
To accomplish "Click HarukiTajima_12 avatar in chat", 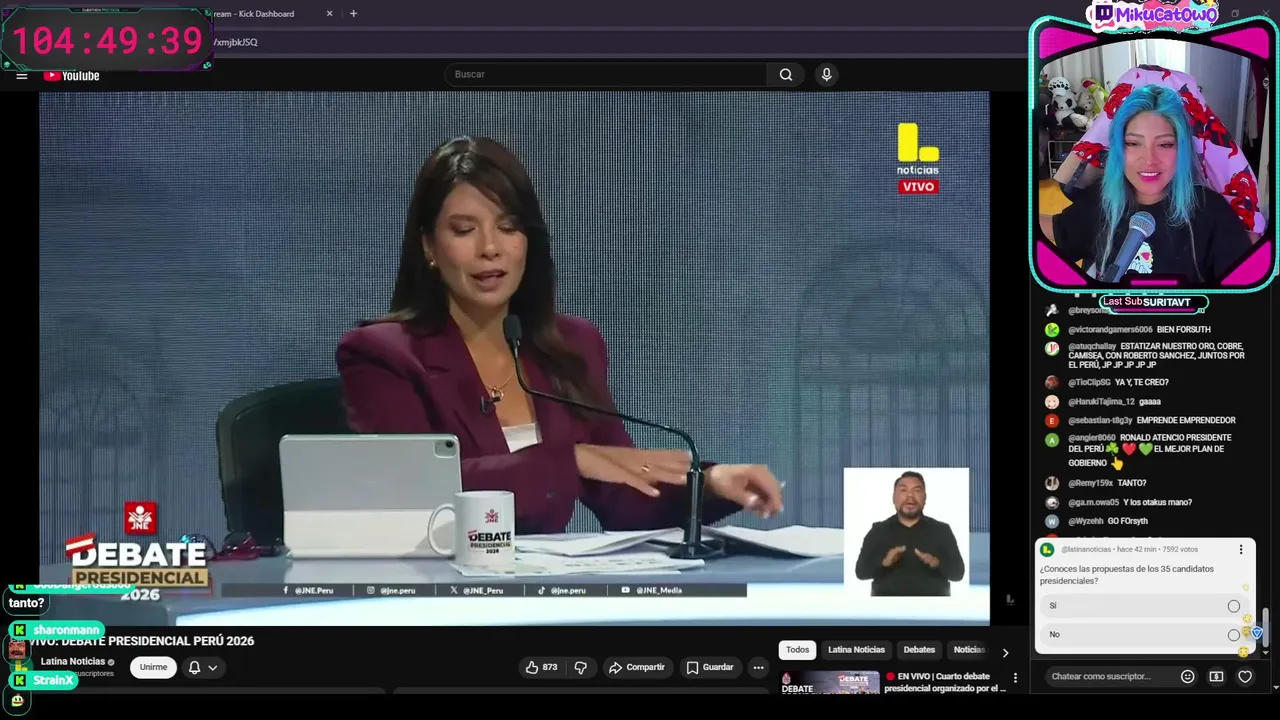I will coord(1052,402).
